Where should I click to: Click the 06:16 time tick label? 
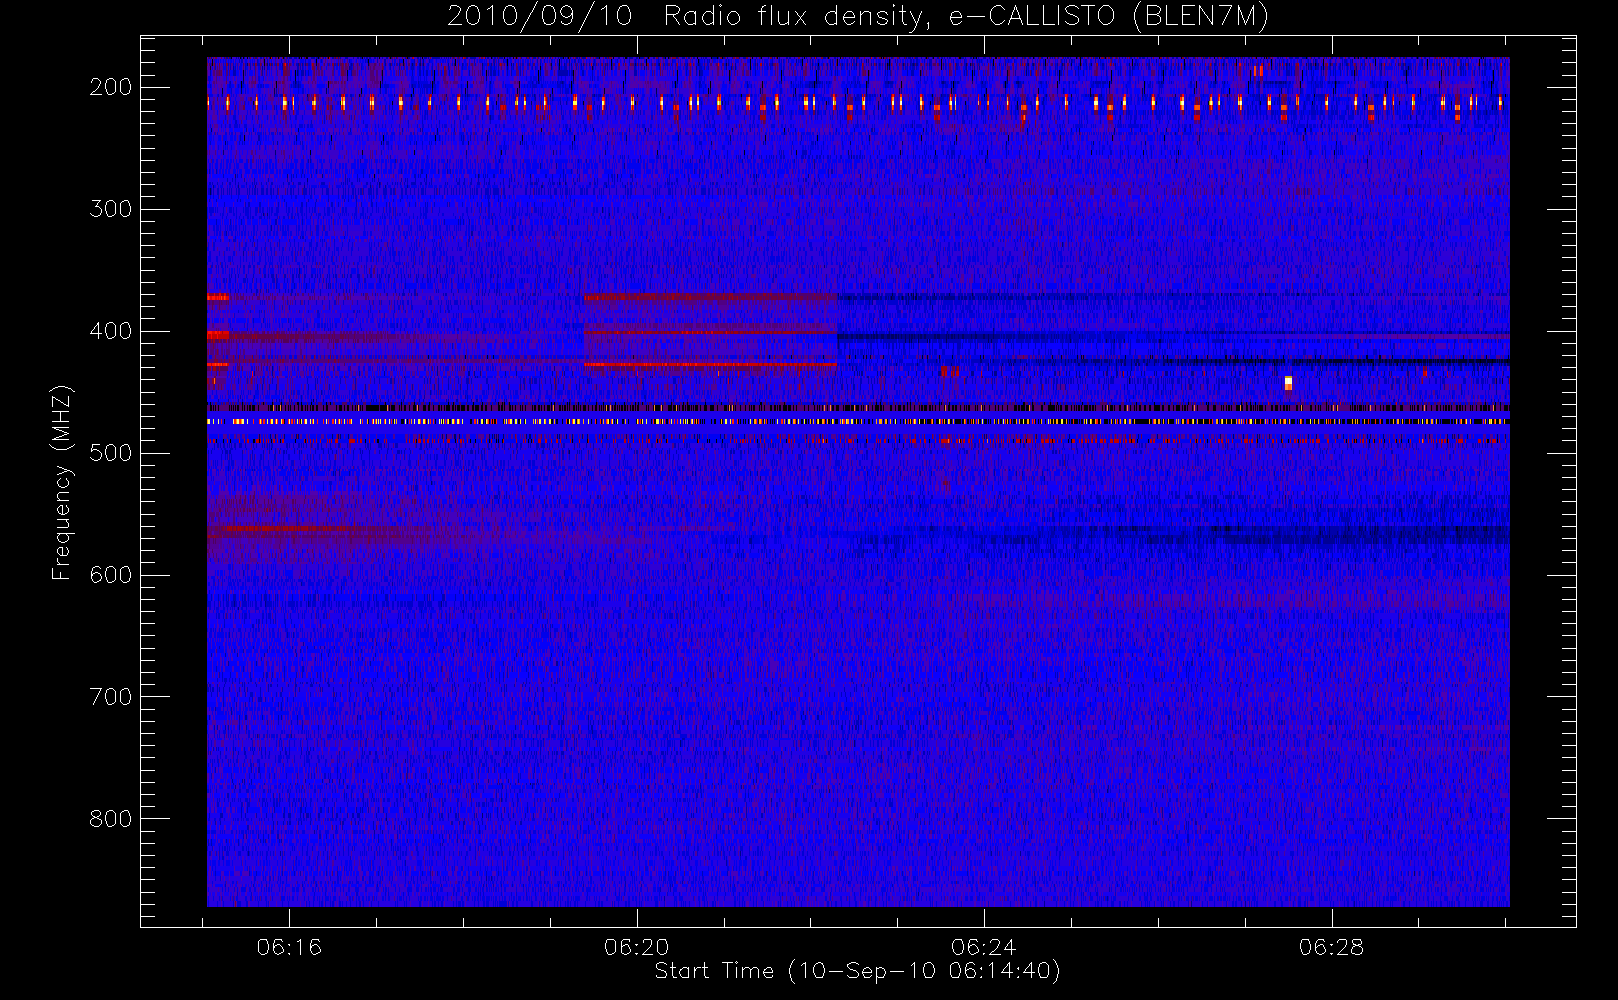[289, 947]
